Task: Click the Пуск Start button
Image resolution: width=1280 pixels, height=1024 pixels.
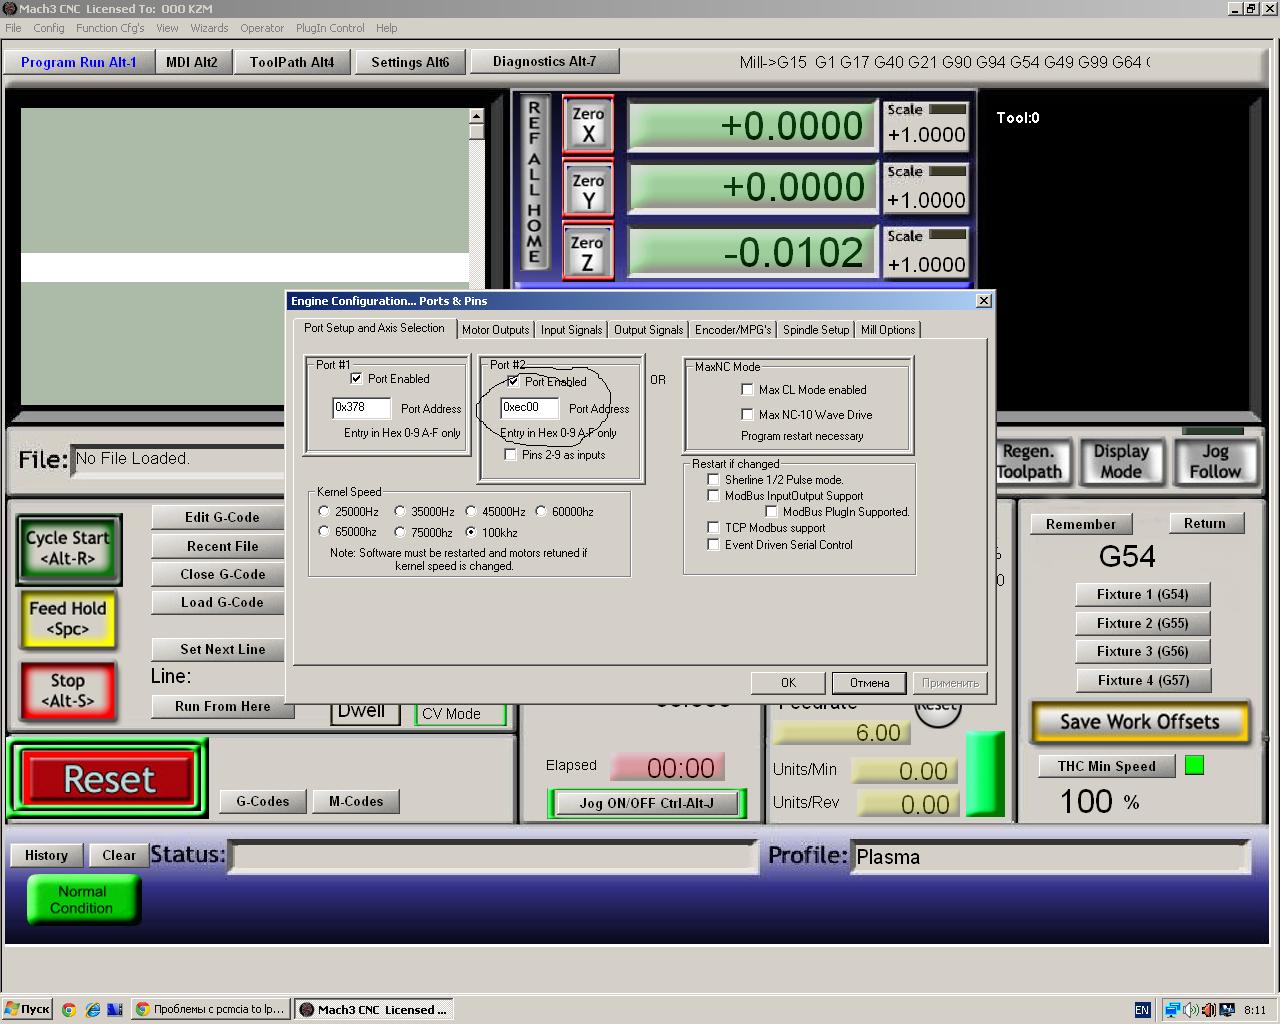Action: point(27,1009)
